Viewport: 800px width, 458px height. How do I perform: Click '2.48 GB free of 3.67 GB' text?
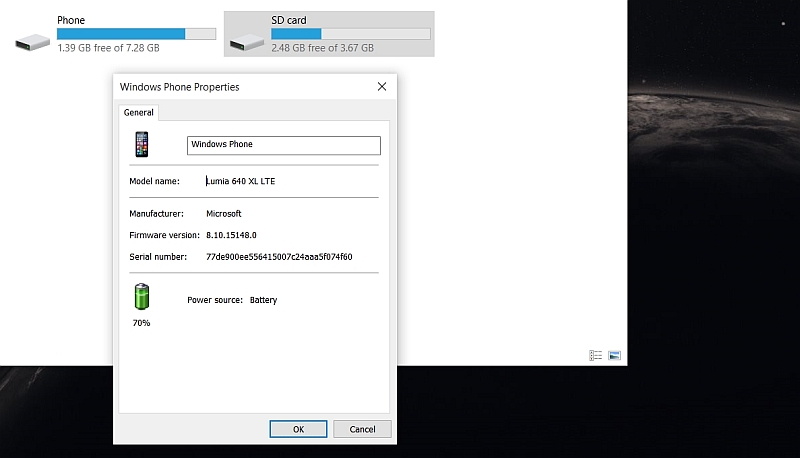coord(322,48)
